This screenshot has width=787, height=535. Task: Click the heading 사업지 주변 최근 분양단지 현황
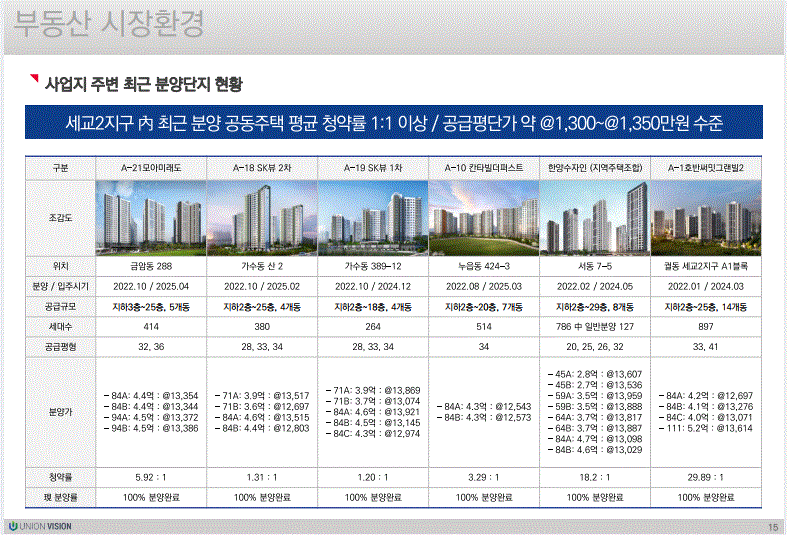[144, 84]
